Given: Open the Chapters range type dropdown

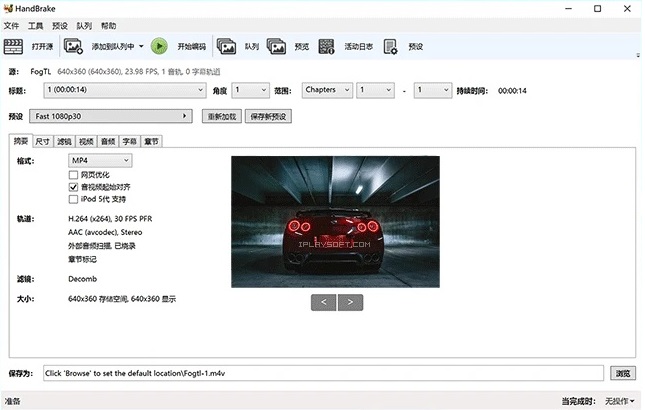Looking at the screenshot, I should tap(327, 90).
